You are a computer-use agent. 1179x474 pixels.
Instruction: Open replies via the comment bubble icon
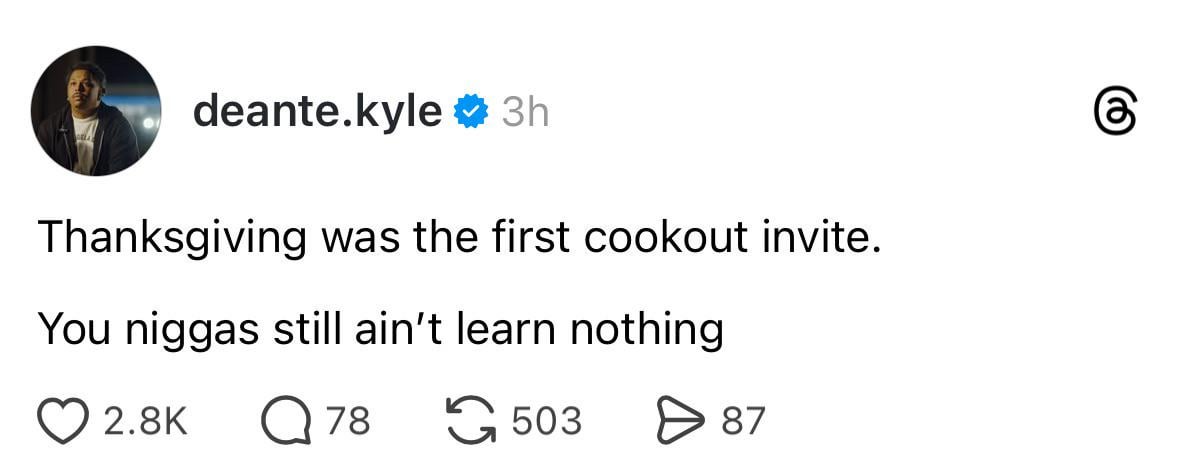click(285, 421)
